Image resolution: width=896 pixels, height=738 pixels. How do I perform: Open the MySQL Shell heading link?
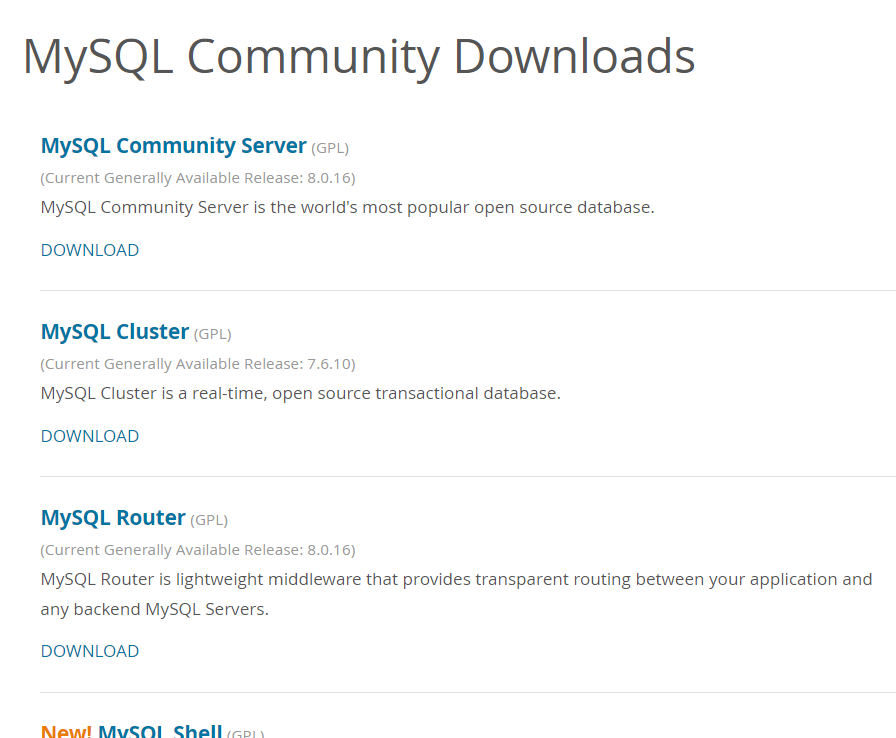coord(160,731)
